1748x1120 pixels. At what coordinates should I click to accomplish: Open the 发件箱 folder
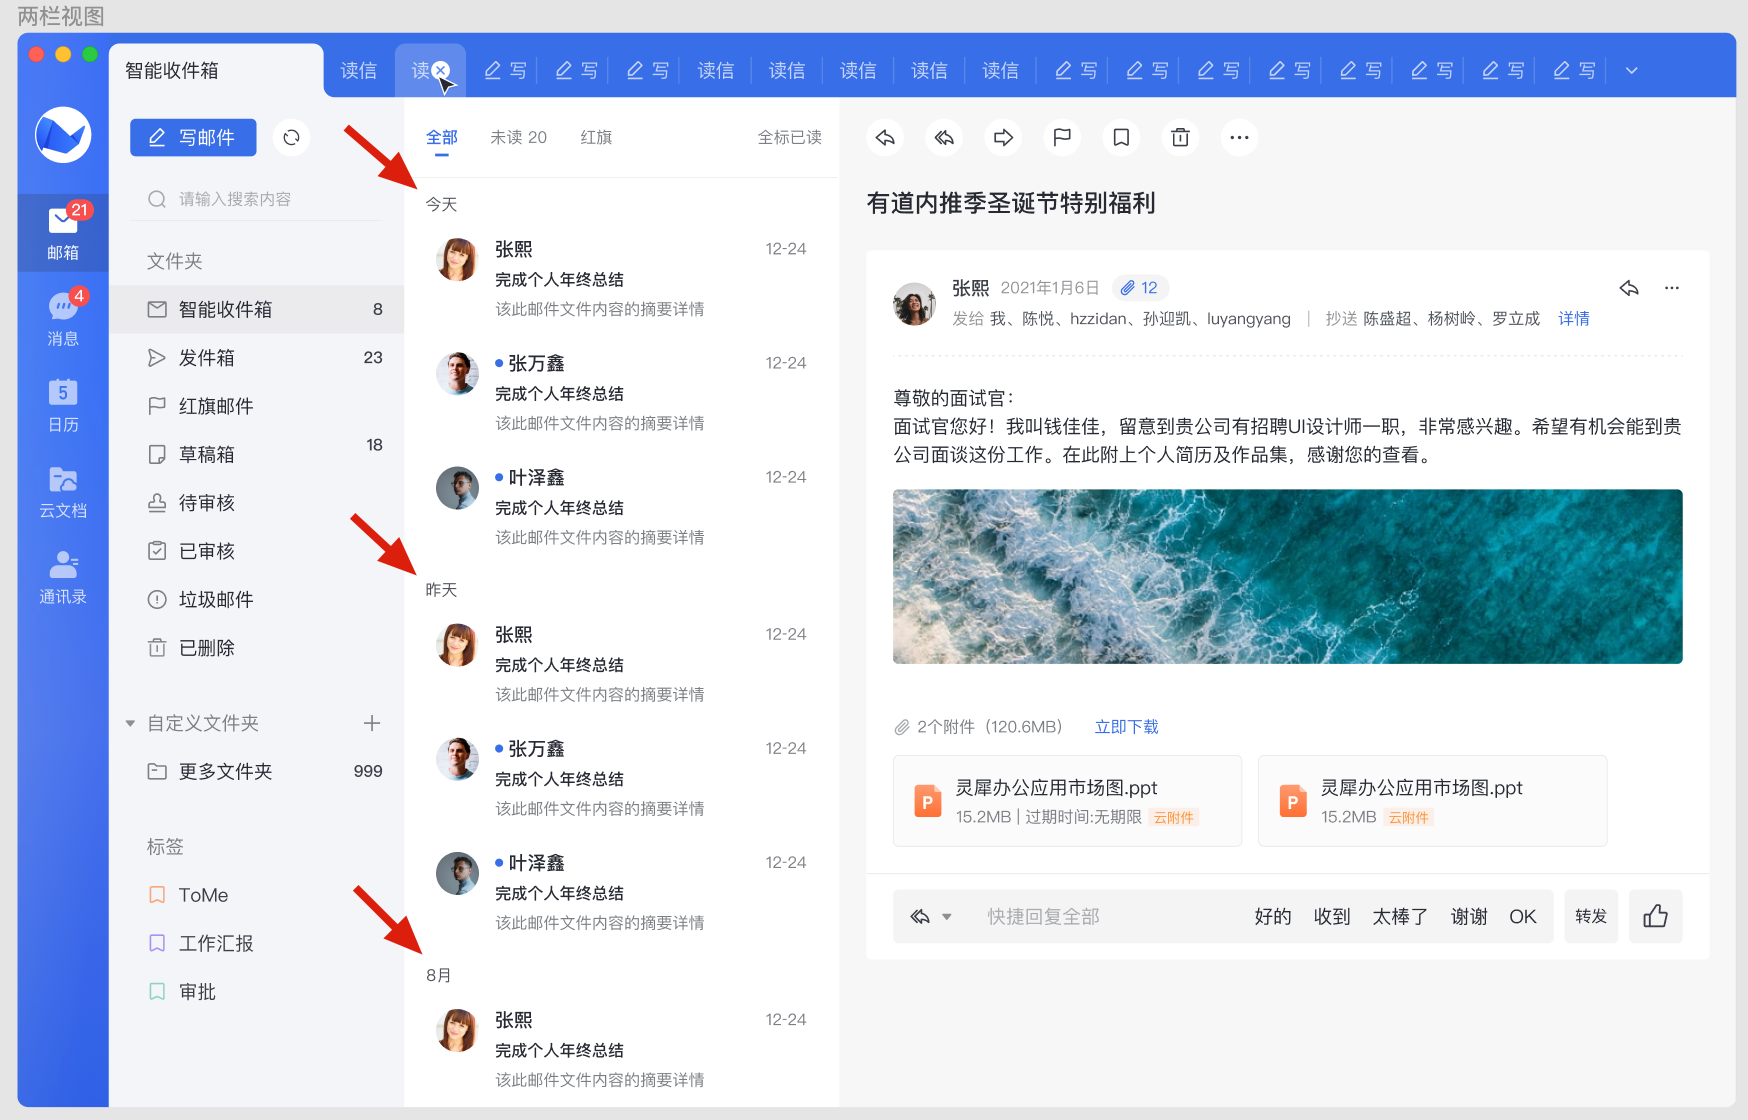click(257, 358)
